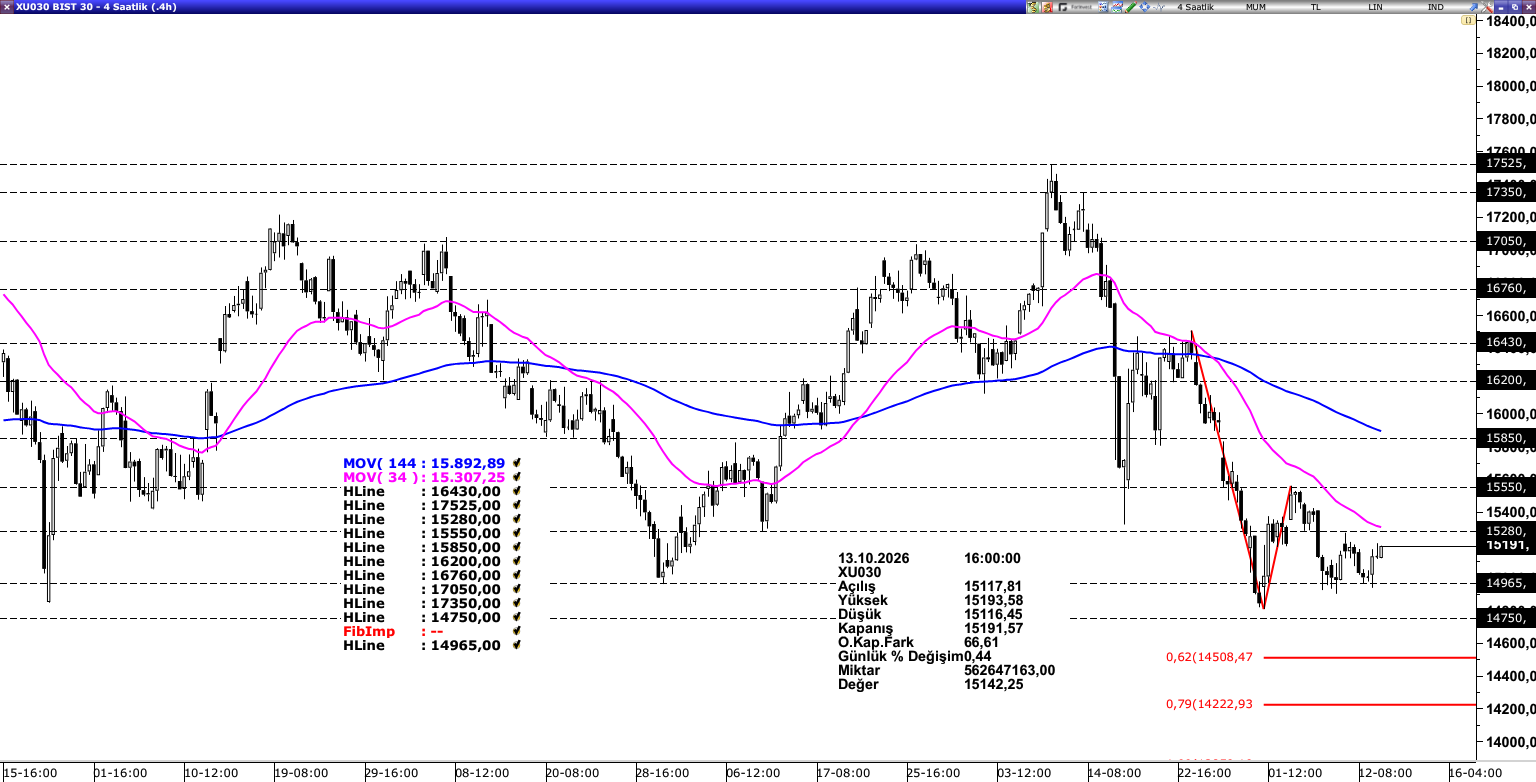Open the LIN scale selector

pos(1376,7)
